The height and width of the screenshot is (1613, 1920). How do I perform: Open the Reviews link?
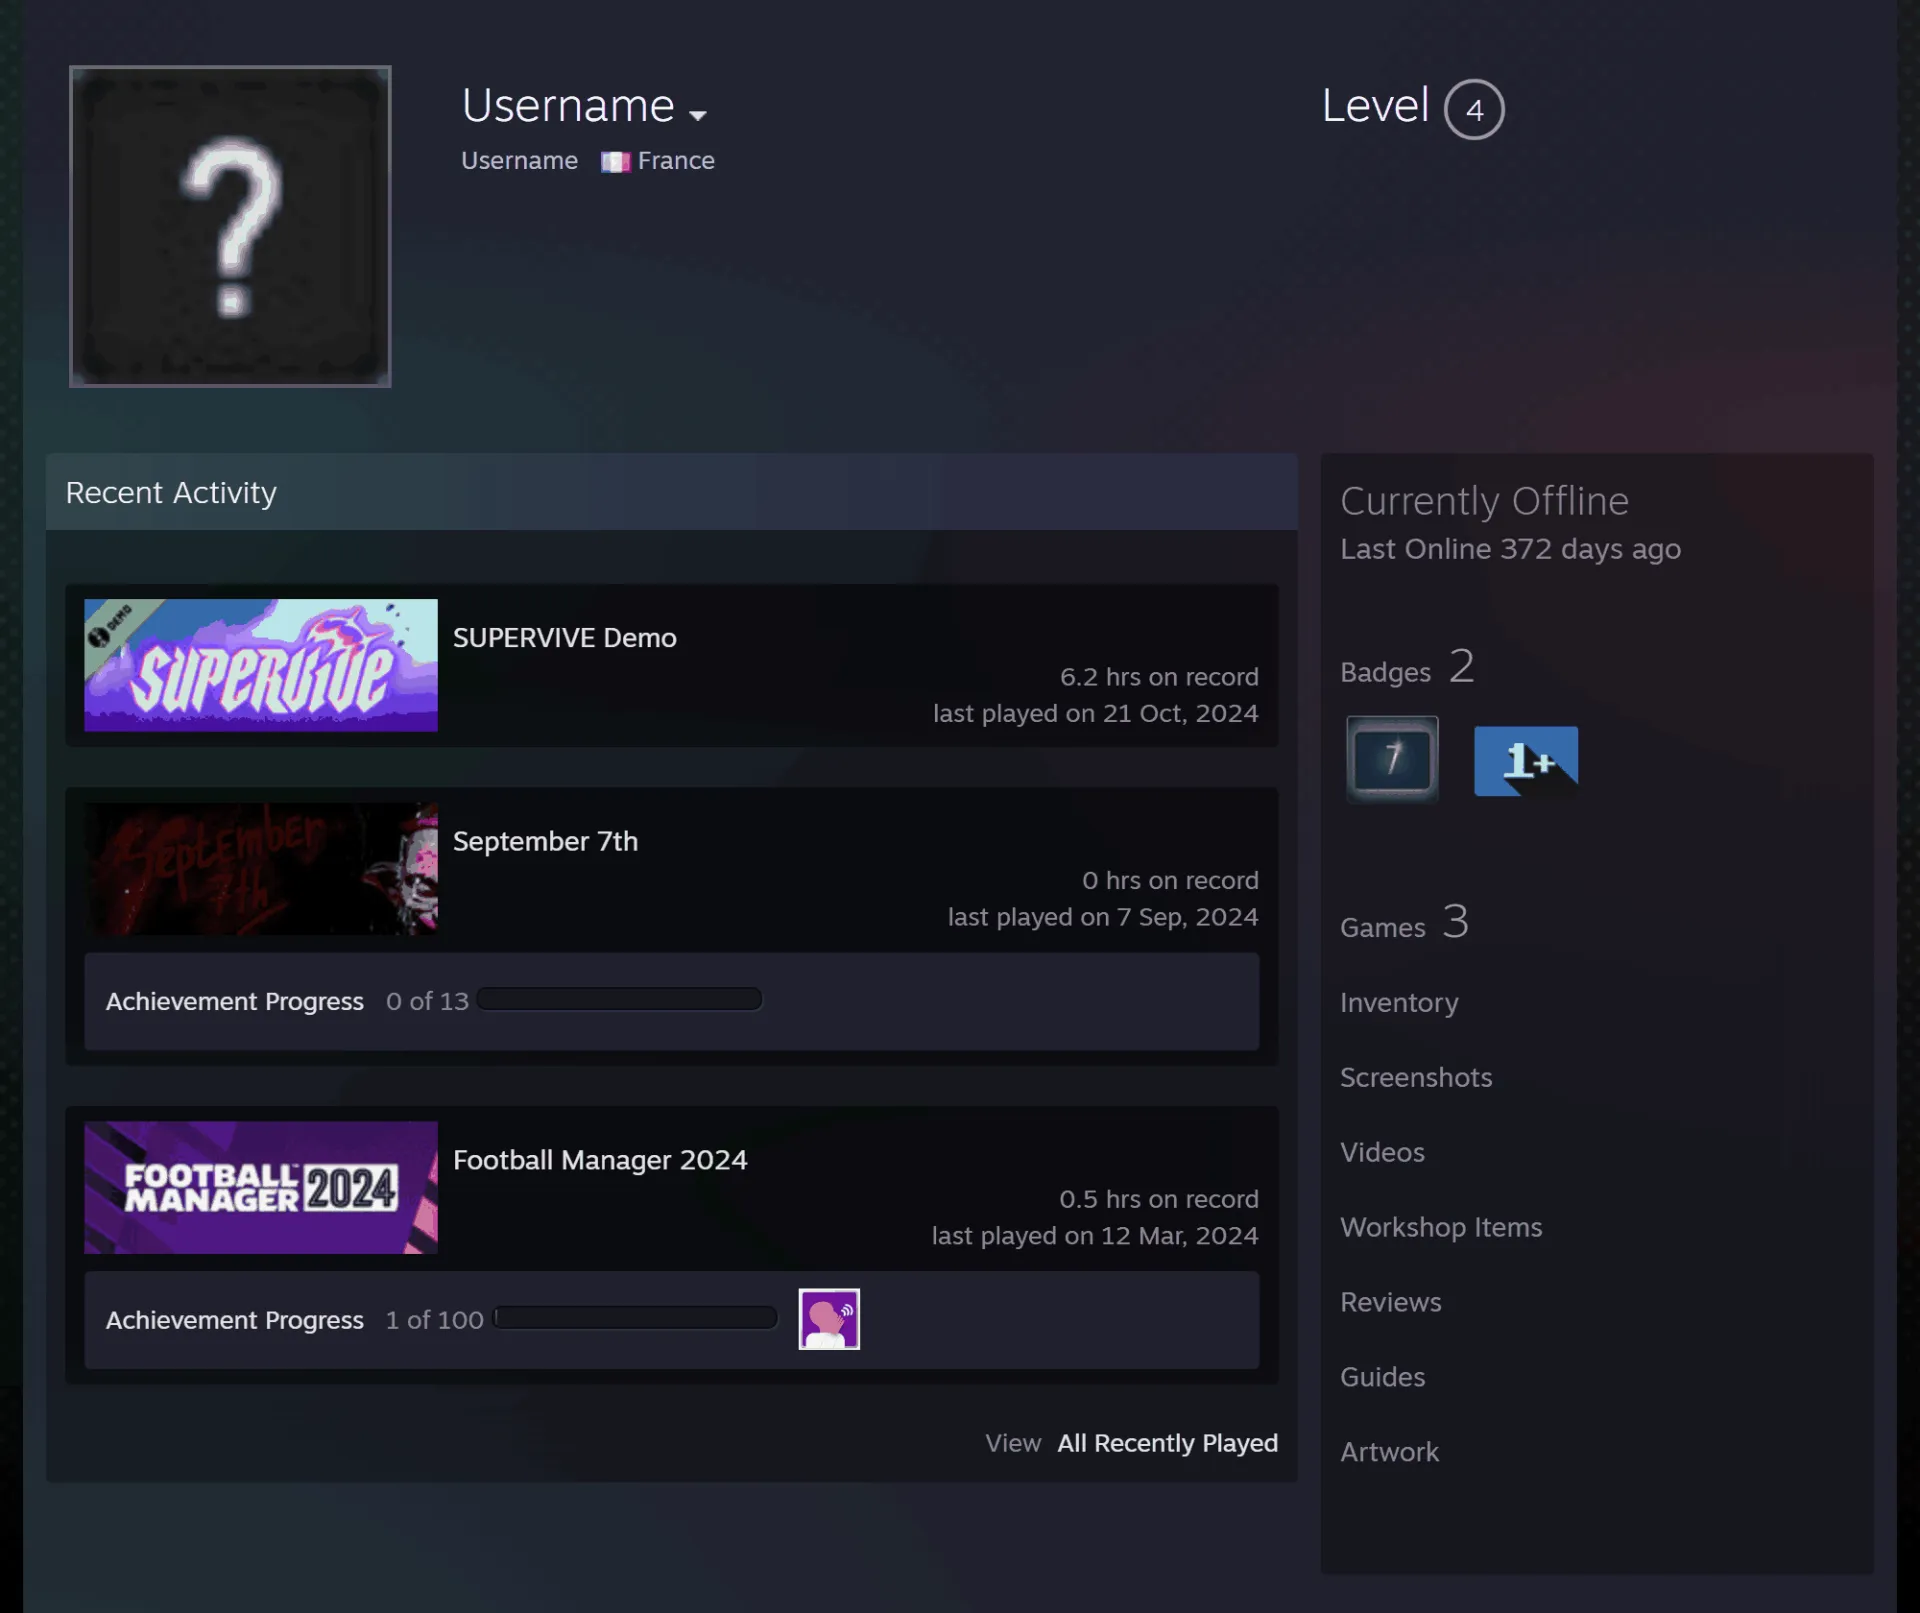pos(1391,1302)
